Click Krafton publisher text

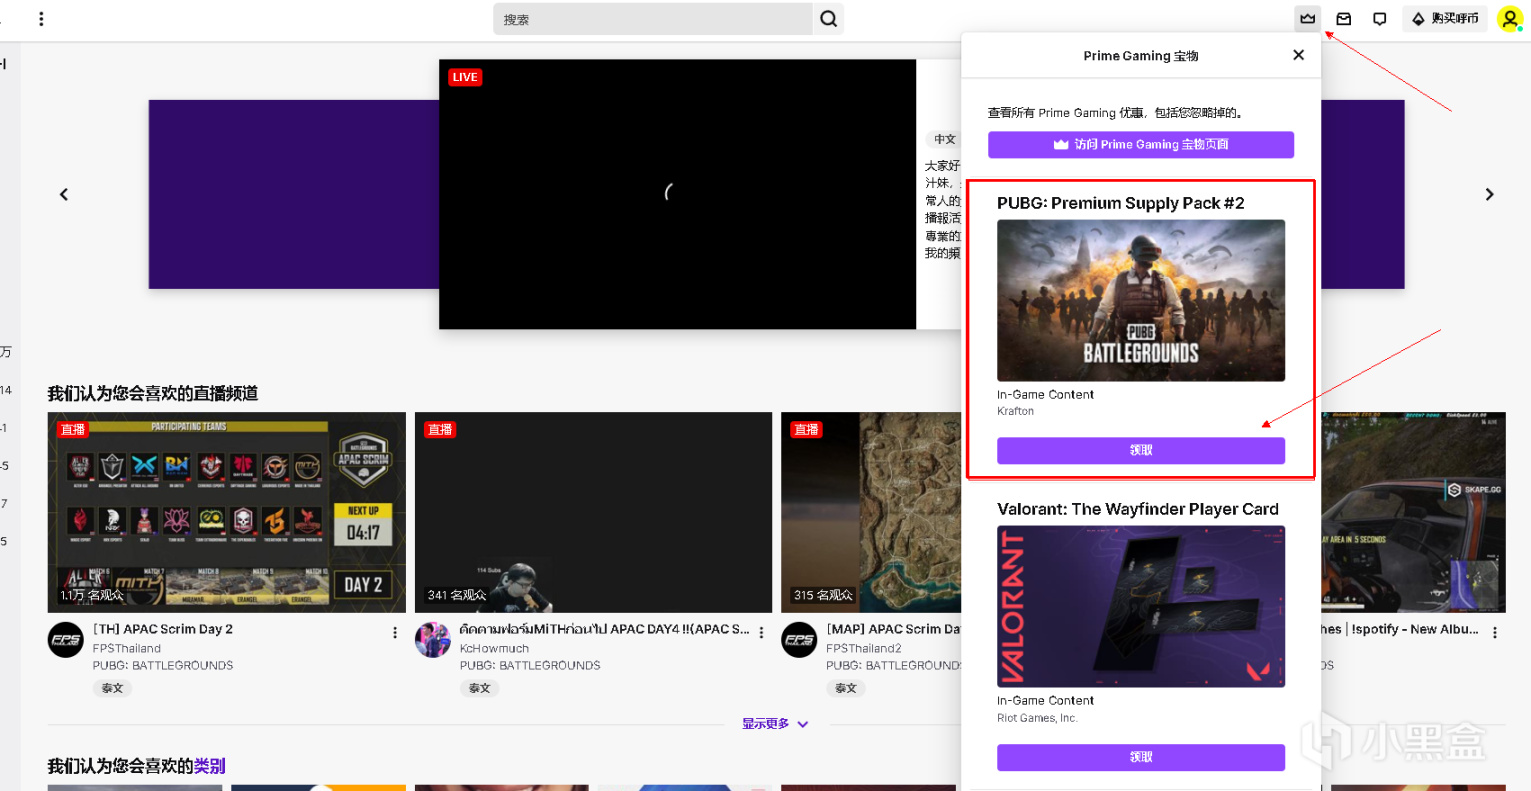tap(1015, 411)
